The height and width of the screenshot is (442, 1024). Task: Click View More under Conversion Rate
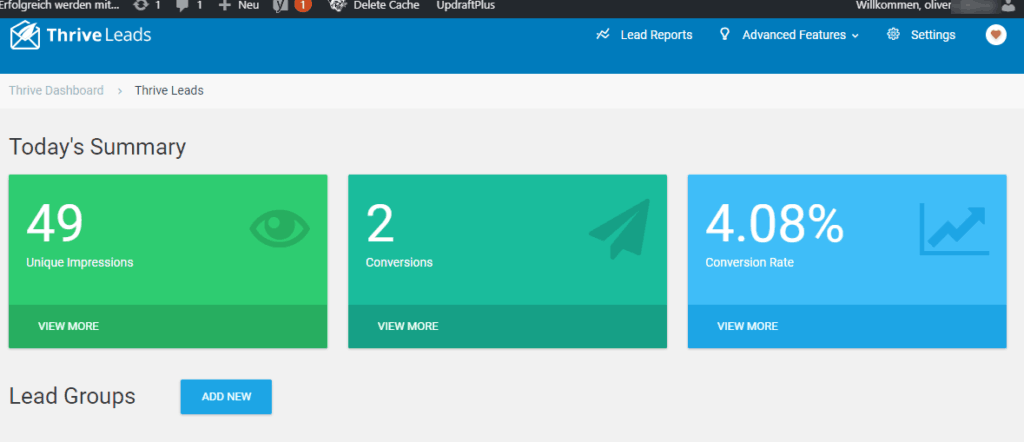coord(748,326)
